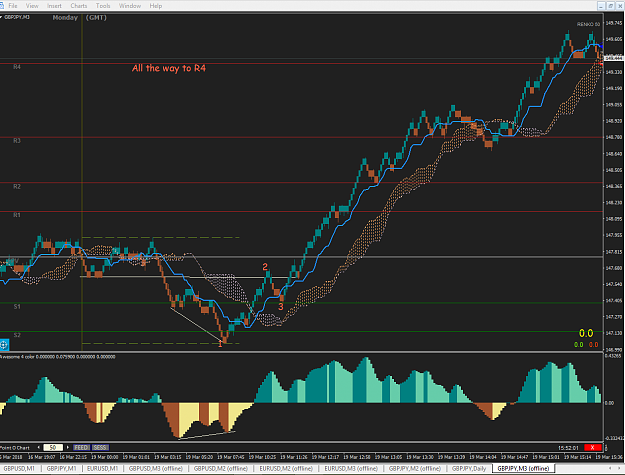Click the red number 3 chart marker

click(x=281, y=307)
